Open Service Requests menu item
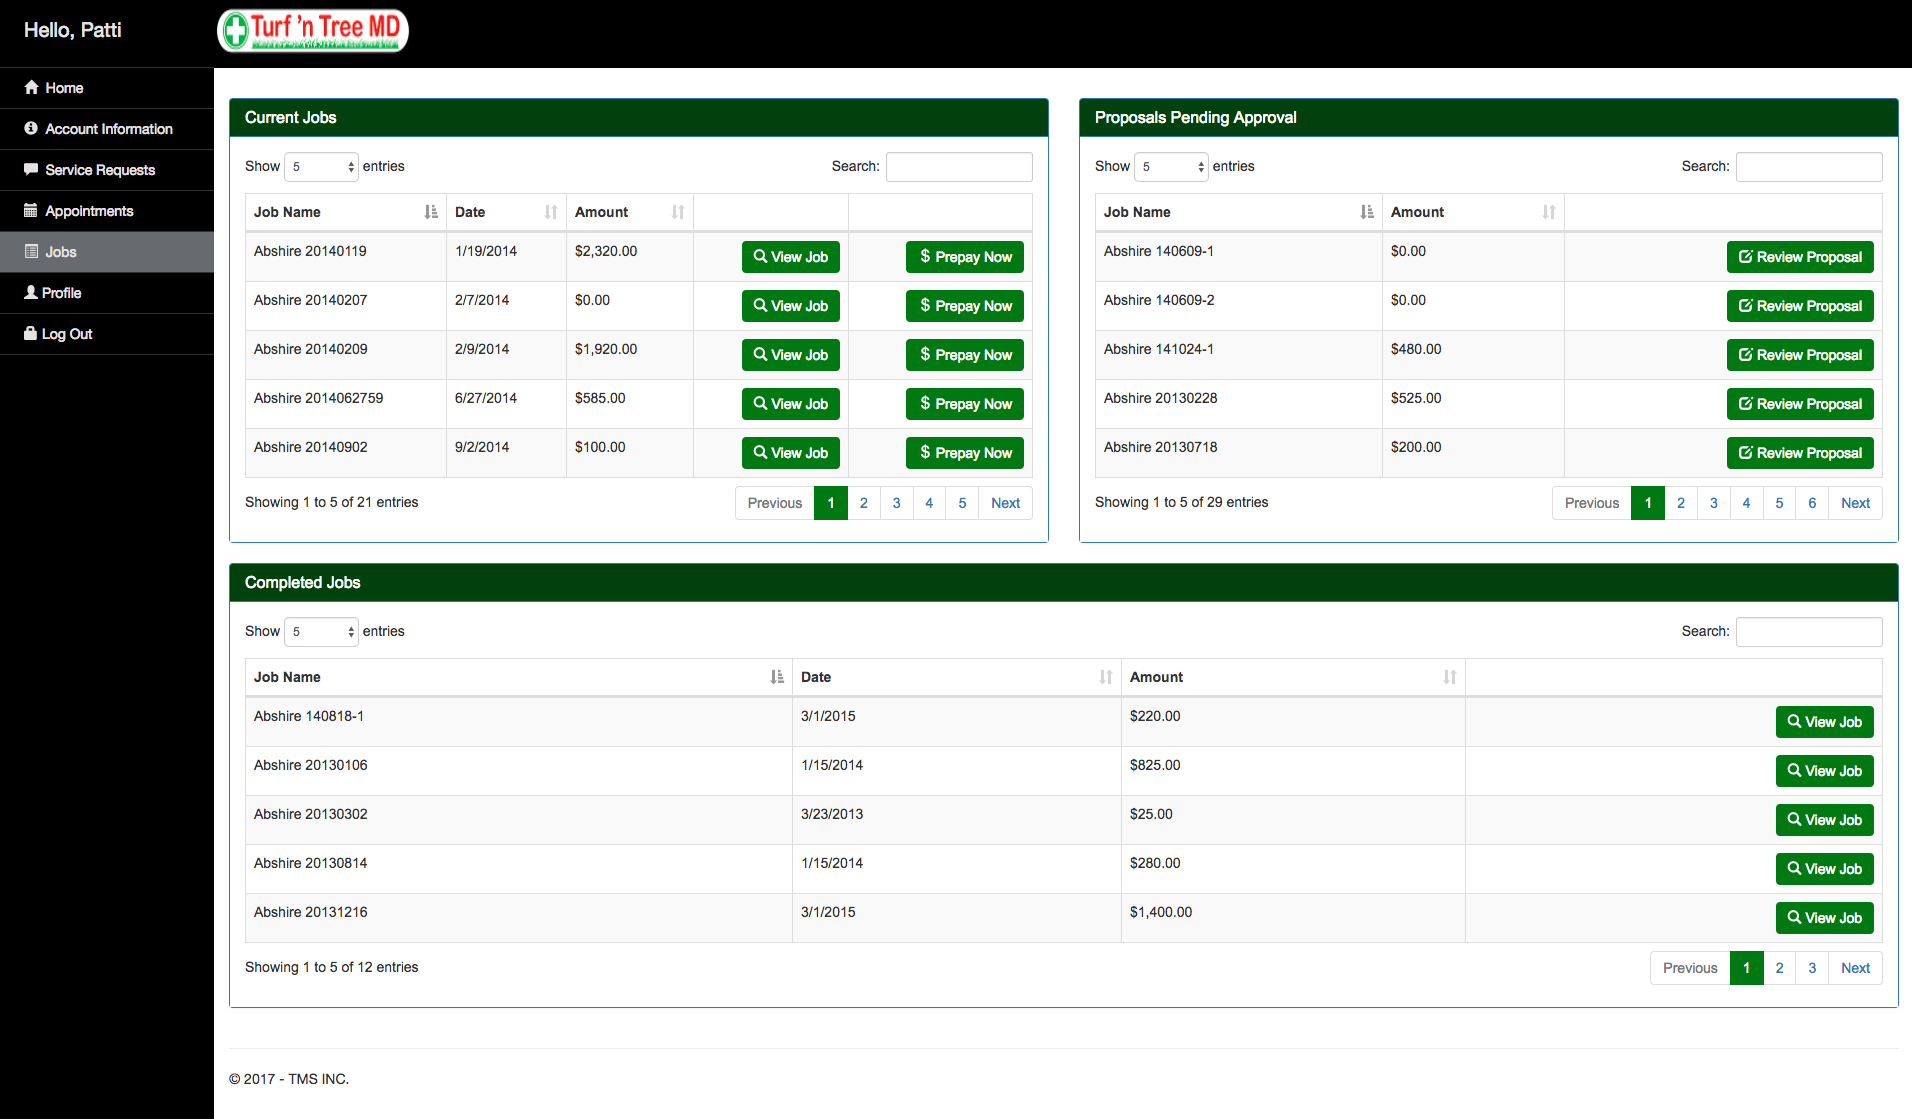This screenshot has width=1912, height=1119. click(x=107, y=170)
